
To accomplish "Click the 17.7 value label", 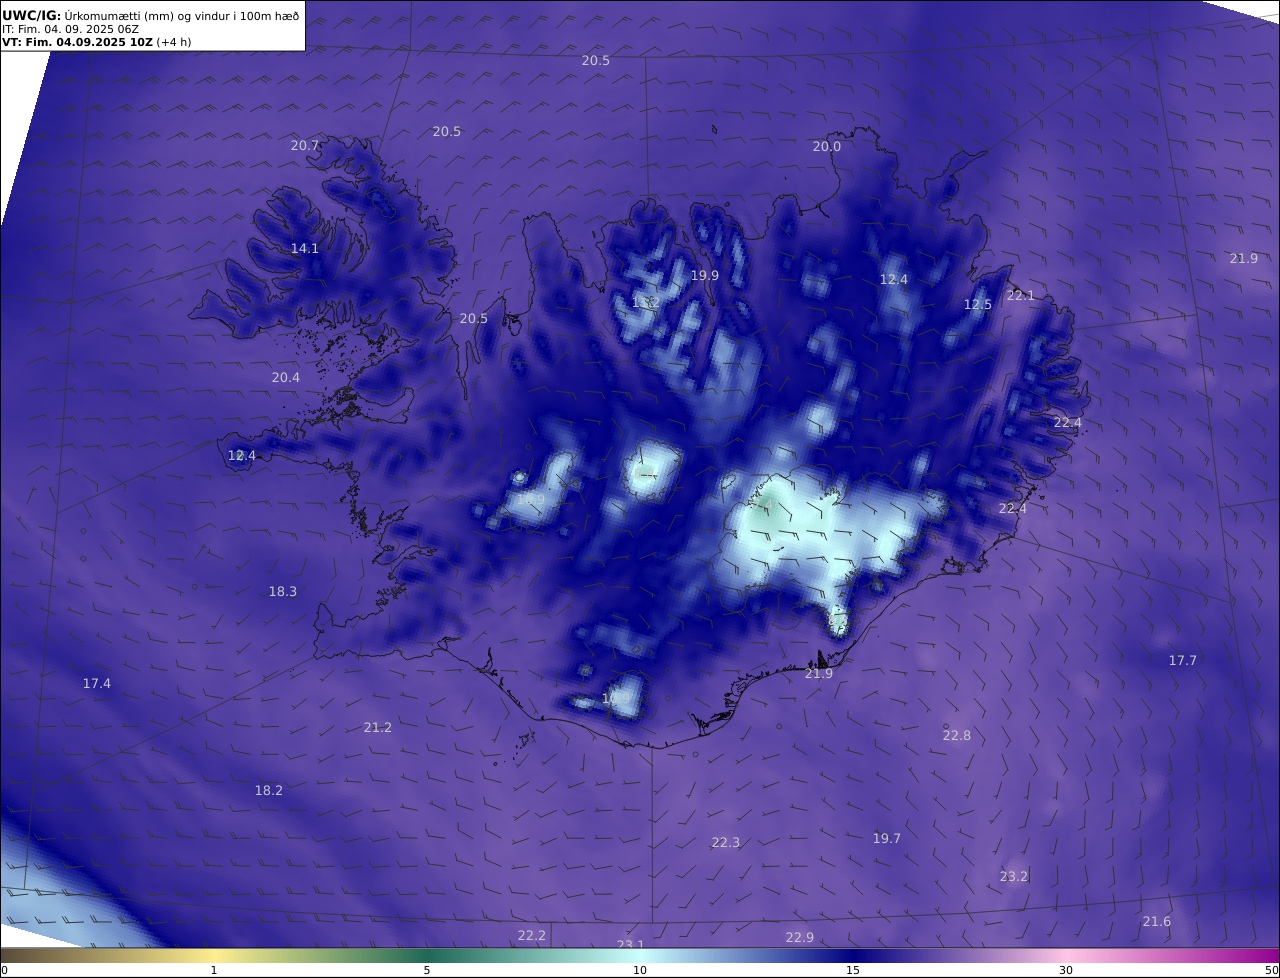I will pos(1183,661).
